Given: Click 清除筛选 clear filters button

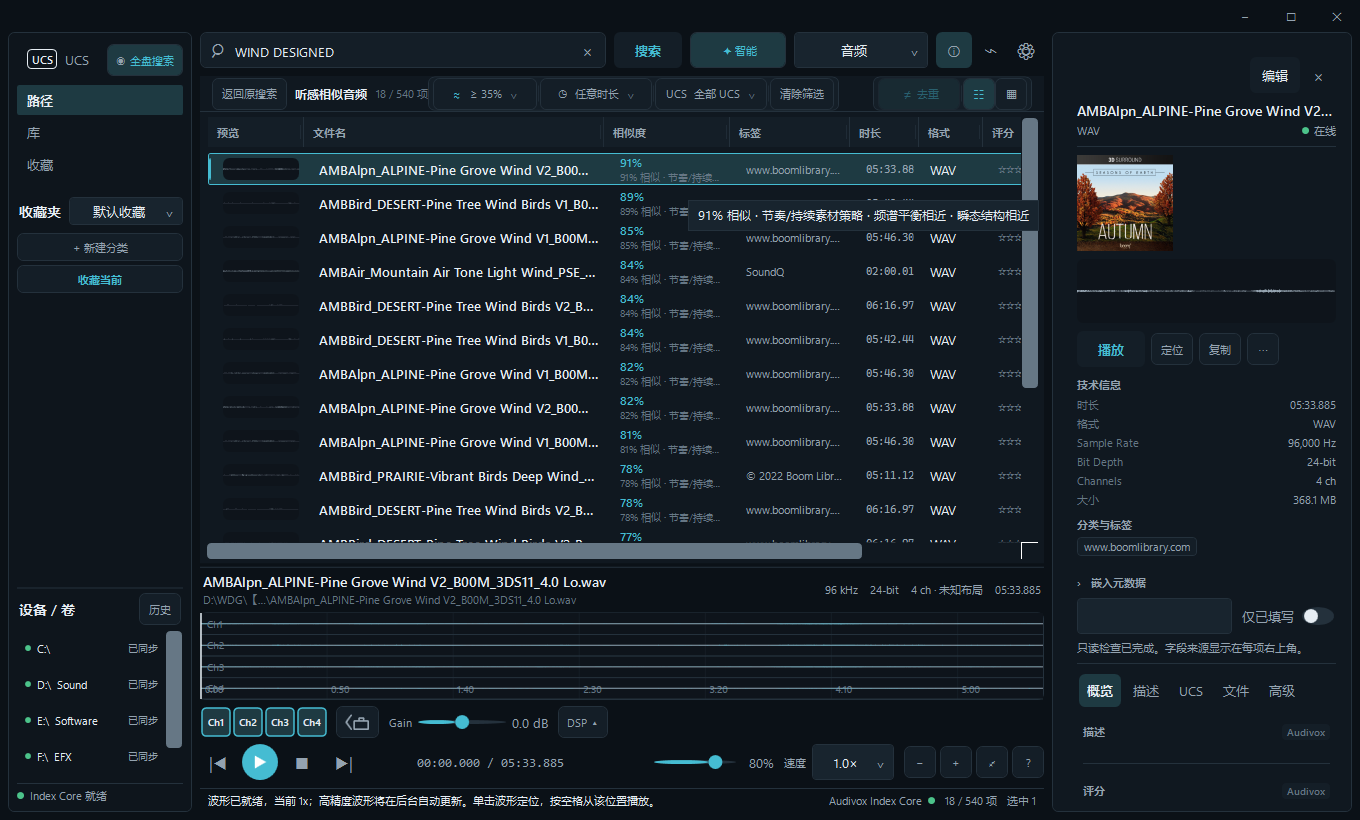Looking at the screenshot, I should [802, 94].
